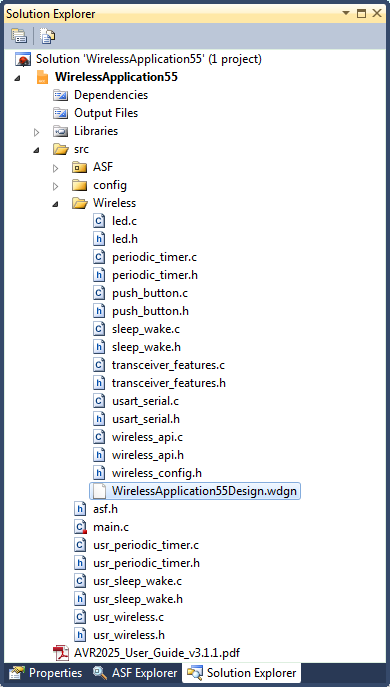Select the Output Files node icon

60,113
